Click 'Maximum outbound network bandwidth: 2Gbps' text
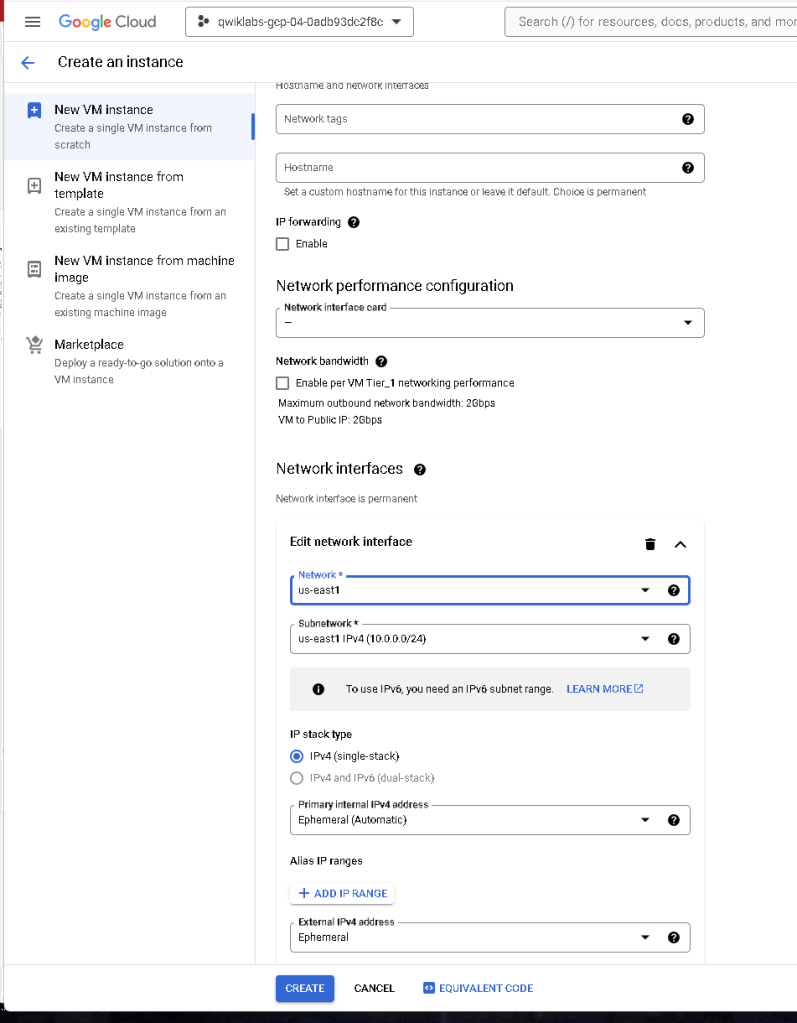The height and width of the screenshot is (1023, 797). tap(387, 403)
